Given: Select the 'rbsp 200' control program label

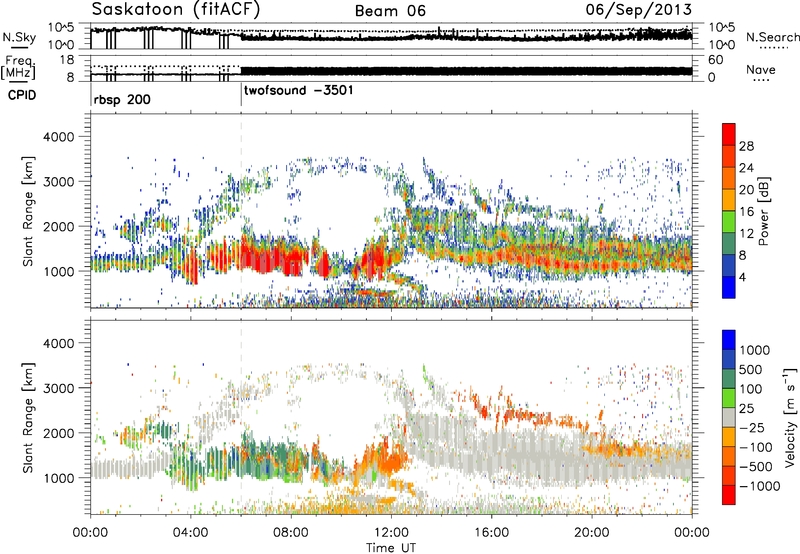Looking at the screenshot, I should [x=122, y=99].
